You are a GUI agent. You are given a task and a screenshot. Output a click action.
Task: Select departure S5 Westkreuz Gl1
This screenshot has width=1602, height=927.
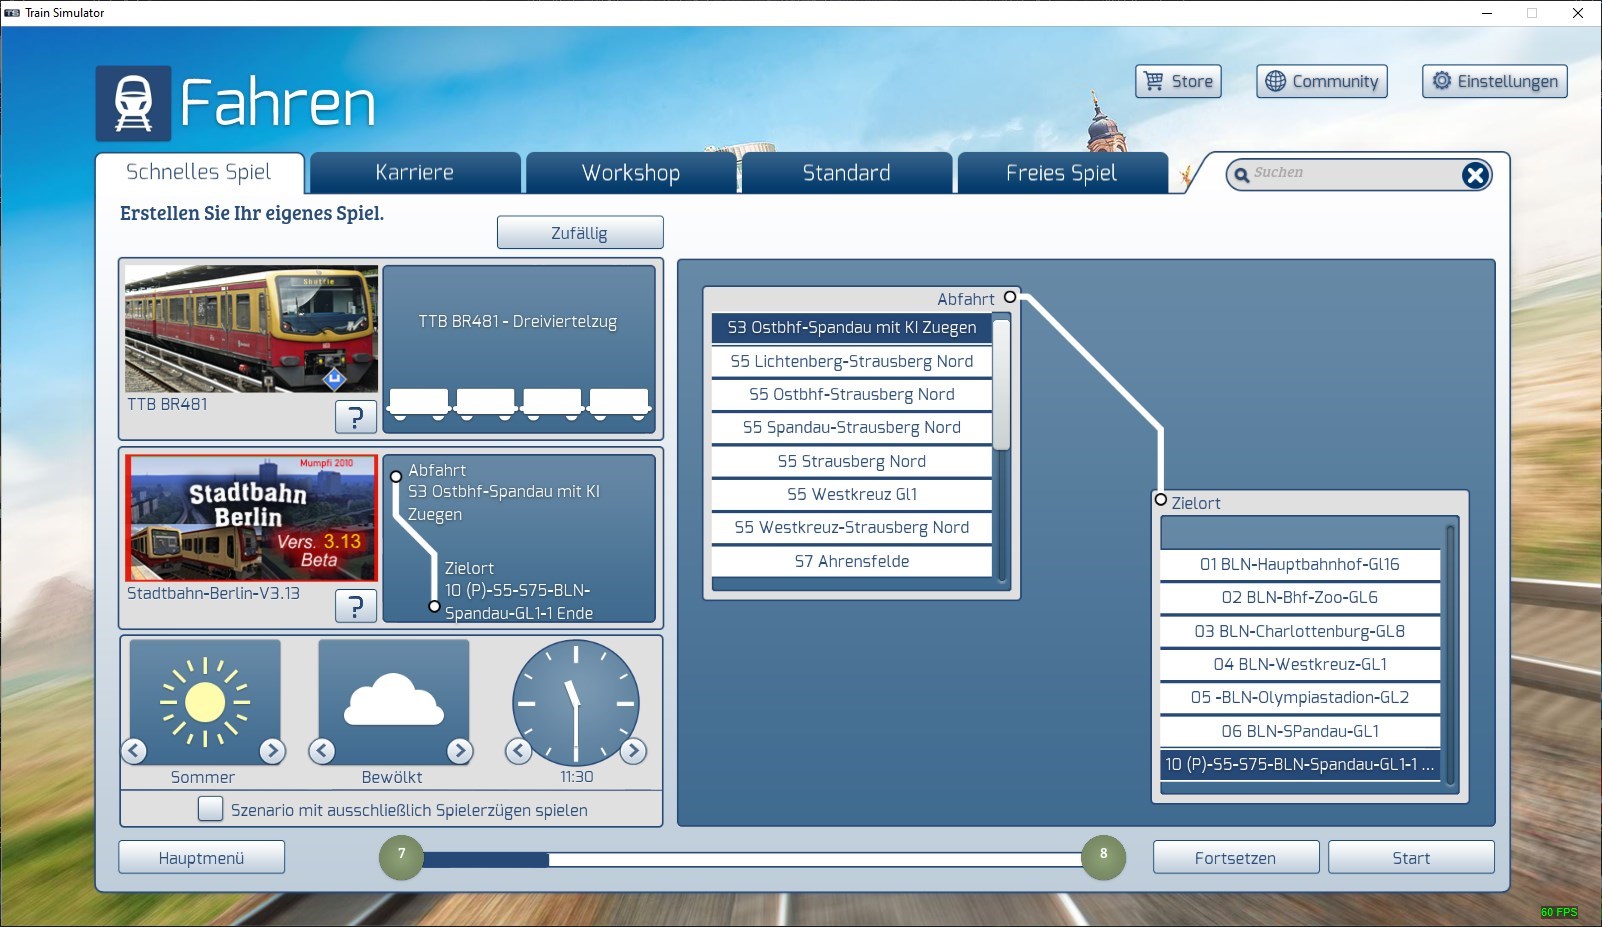tap(852, 494)
